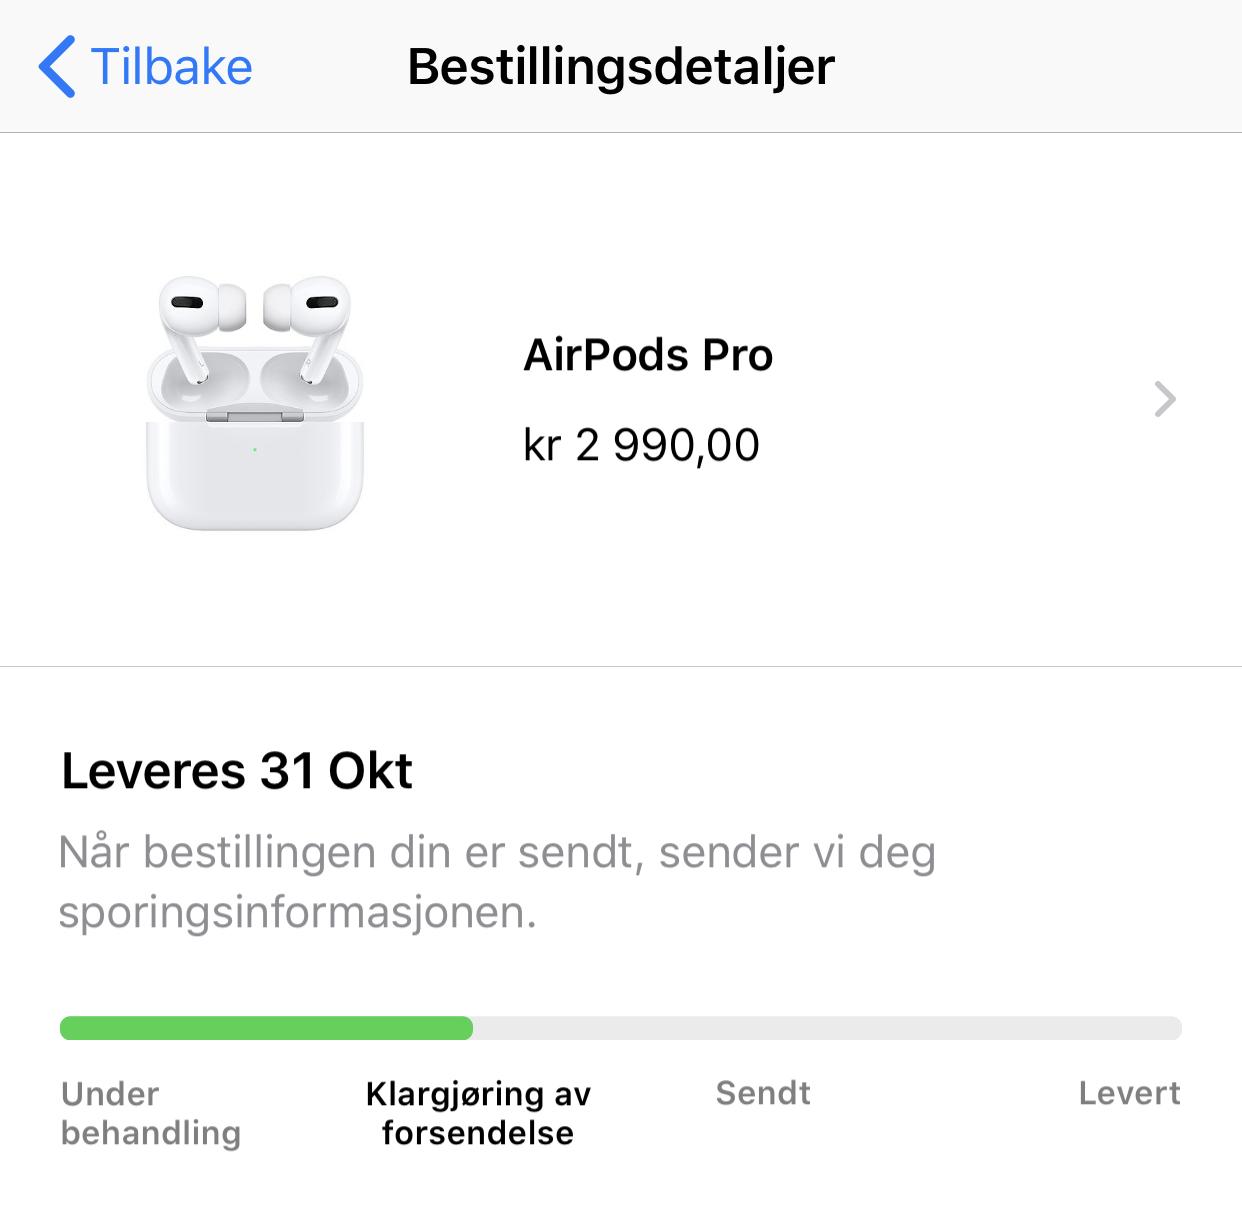Expand the AirPods Pro order row chevron
Viewport: 1242px width, 1209px height.
pyautogui.click(x=1165, y=399)
